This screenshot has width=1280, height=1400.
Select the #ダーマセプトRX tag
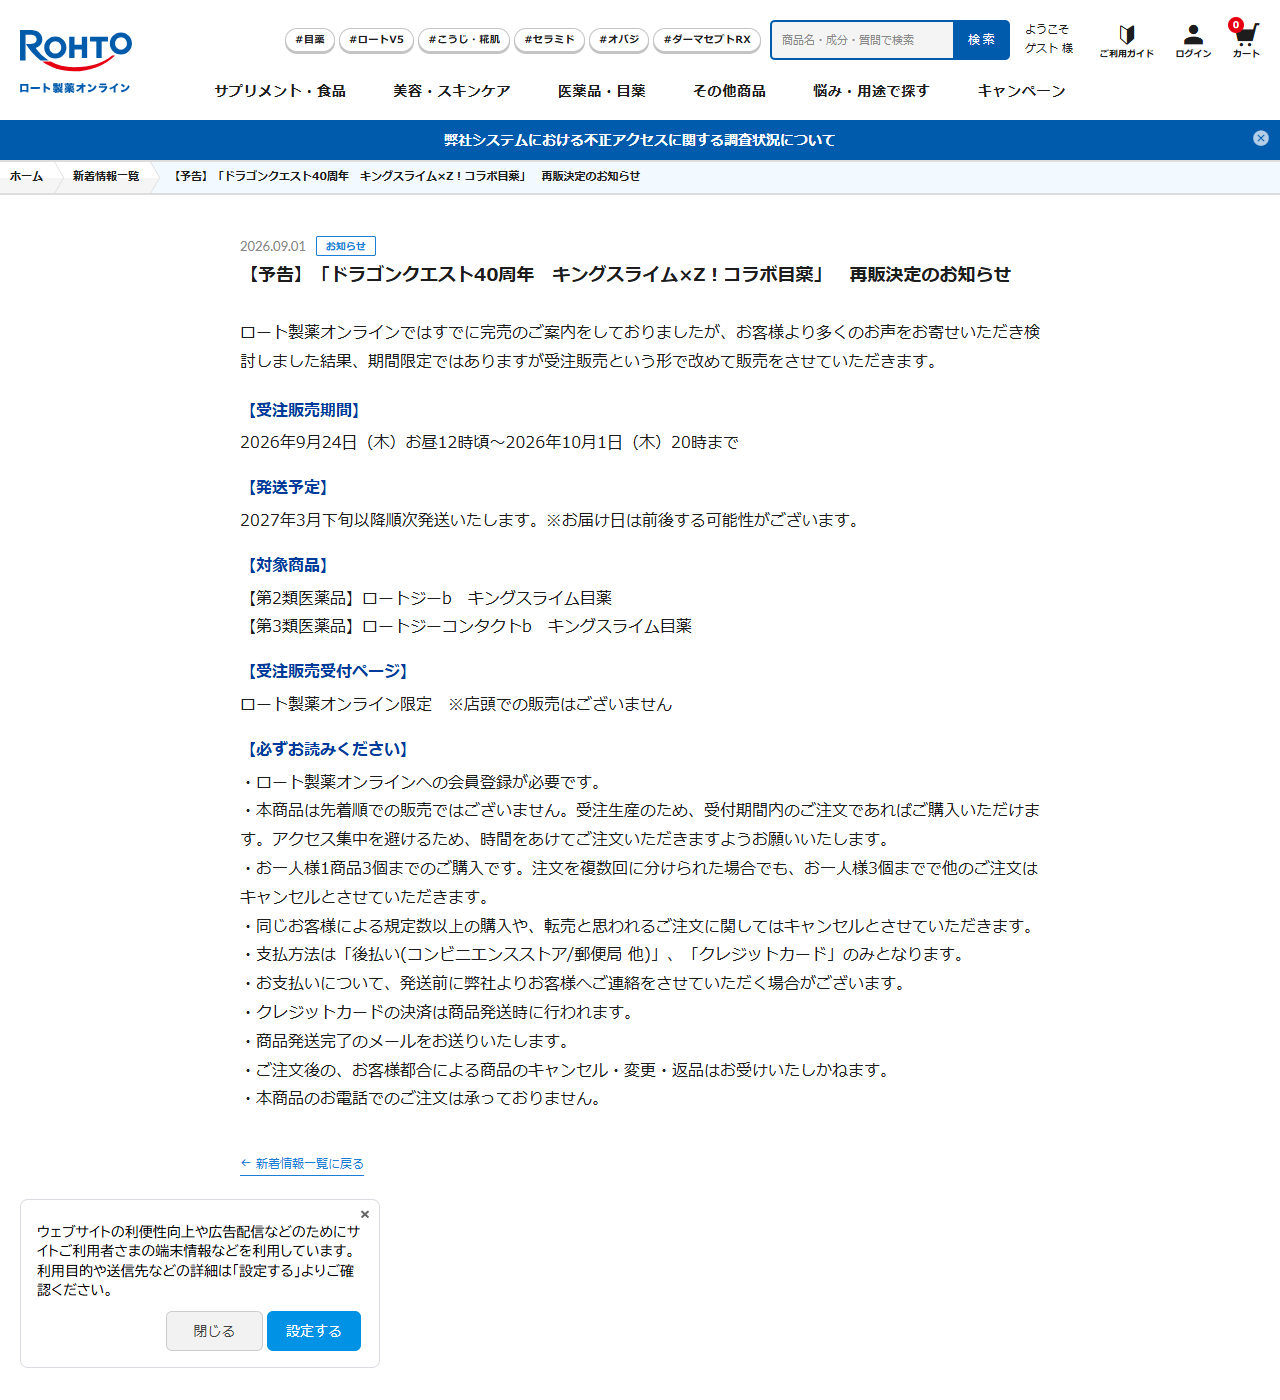707,40
